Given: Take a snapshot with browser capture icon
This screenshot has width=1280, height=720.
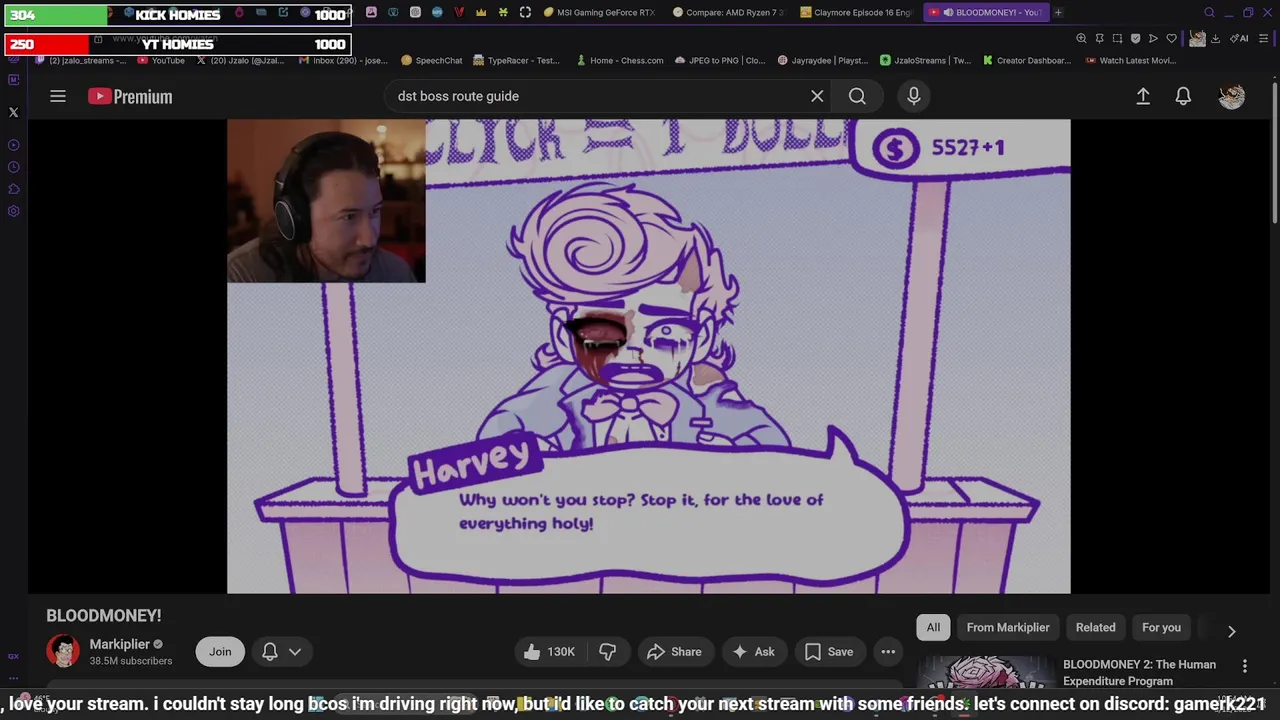Looking at the screenshot, I should coord(1117,38).
